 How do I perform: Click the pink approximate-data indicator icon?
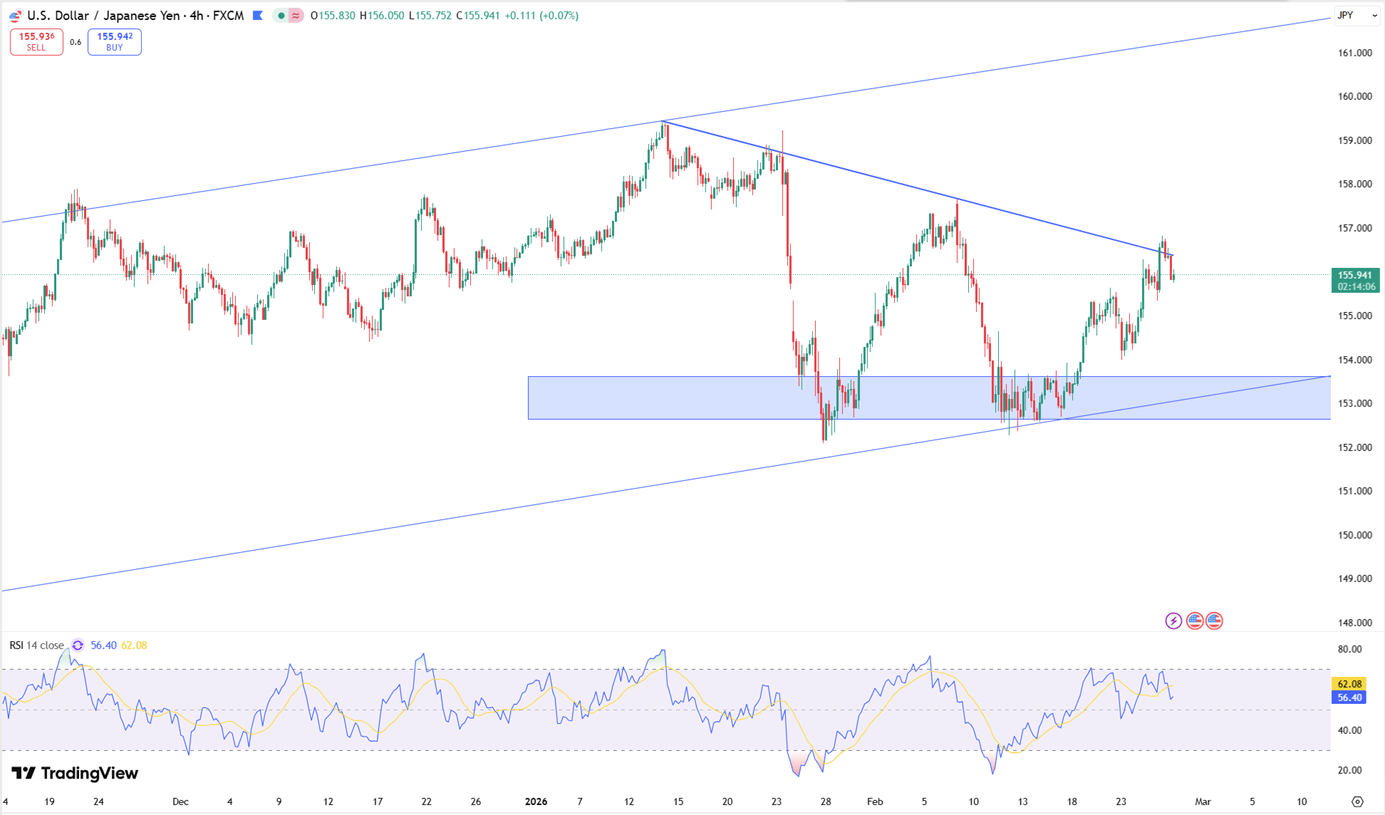(x=296, y=16)
